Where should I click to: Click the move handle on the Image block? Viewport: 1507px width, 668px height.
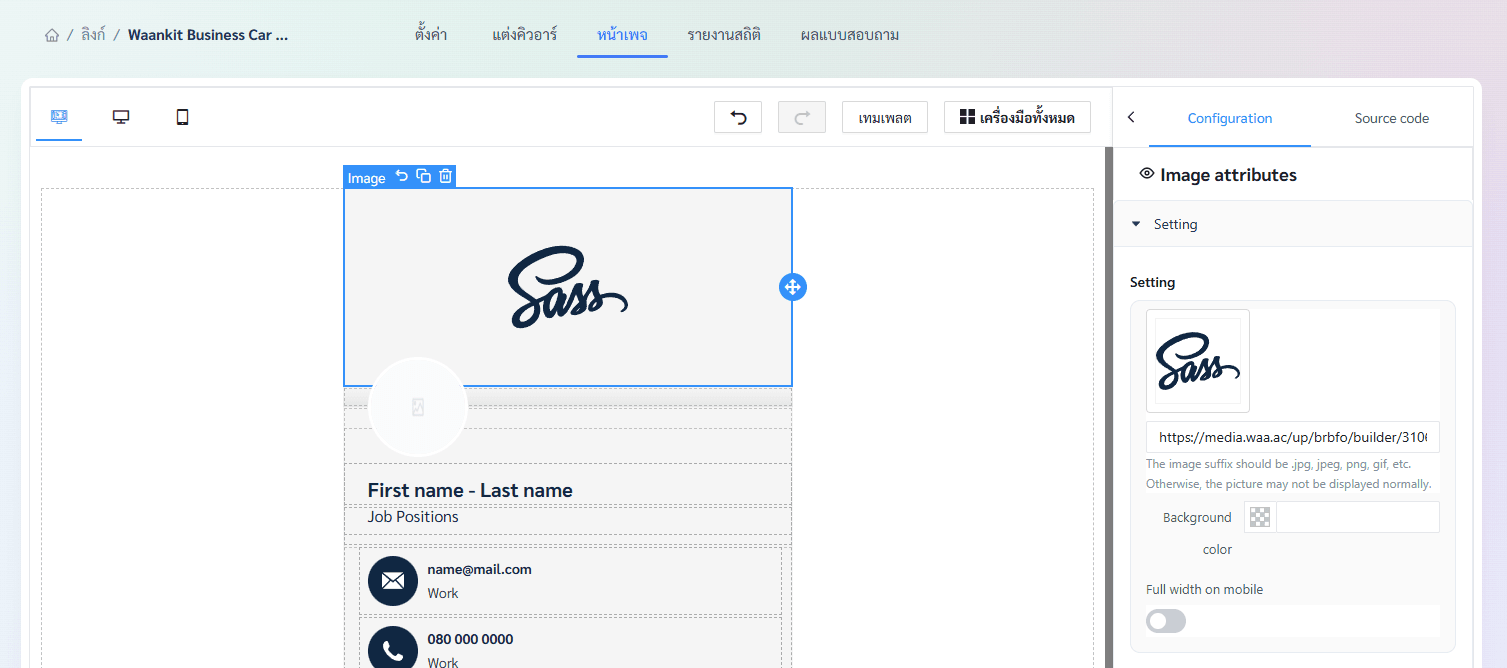tap(792, 287)
